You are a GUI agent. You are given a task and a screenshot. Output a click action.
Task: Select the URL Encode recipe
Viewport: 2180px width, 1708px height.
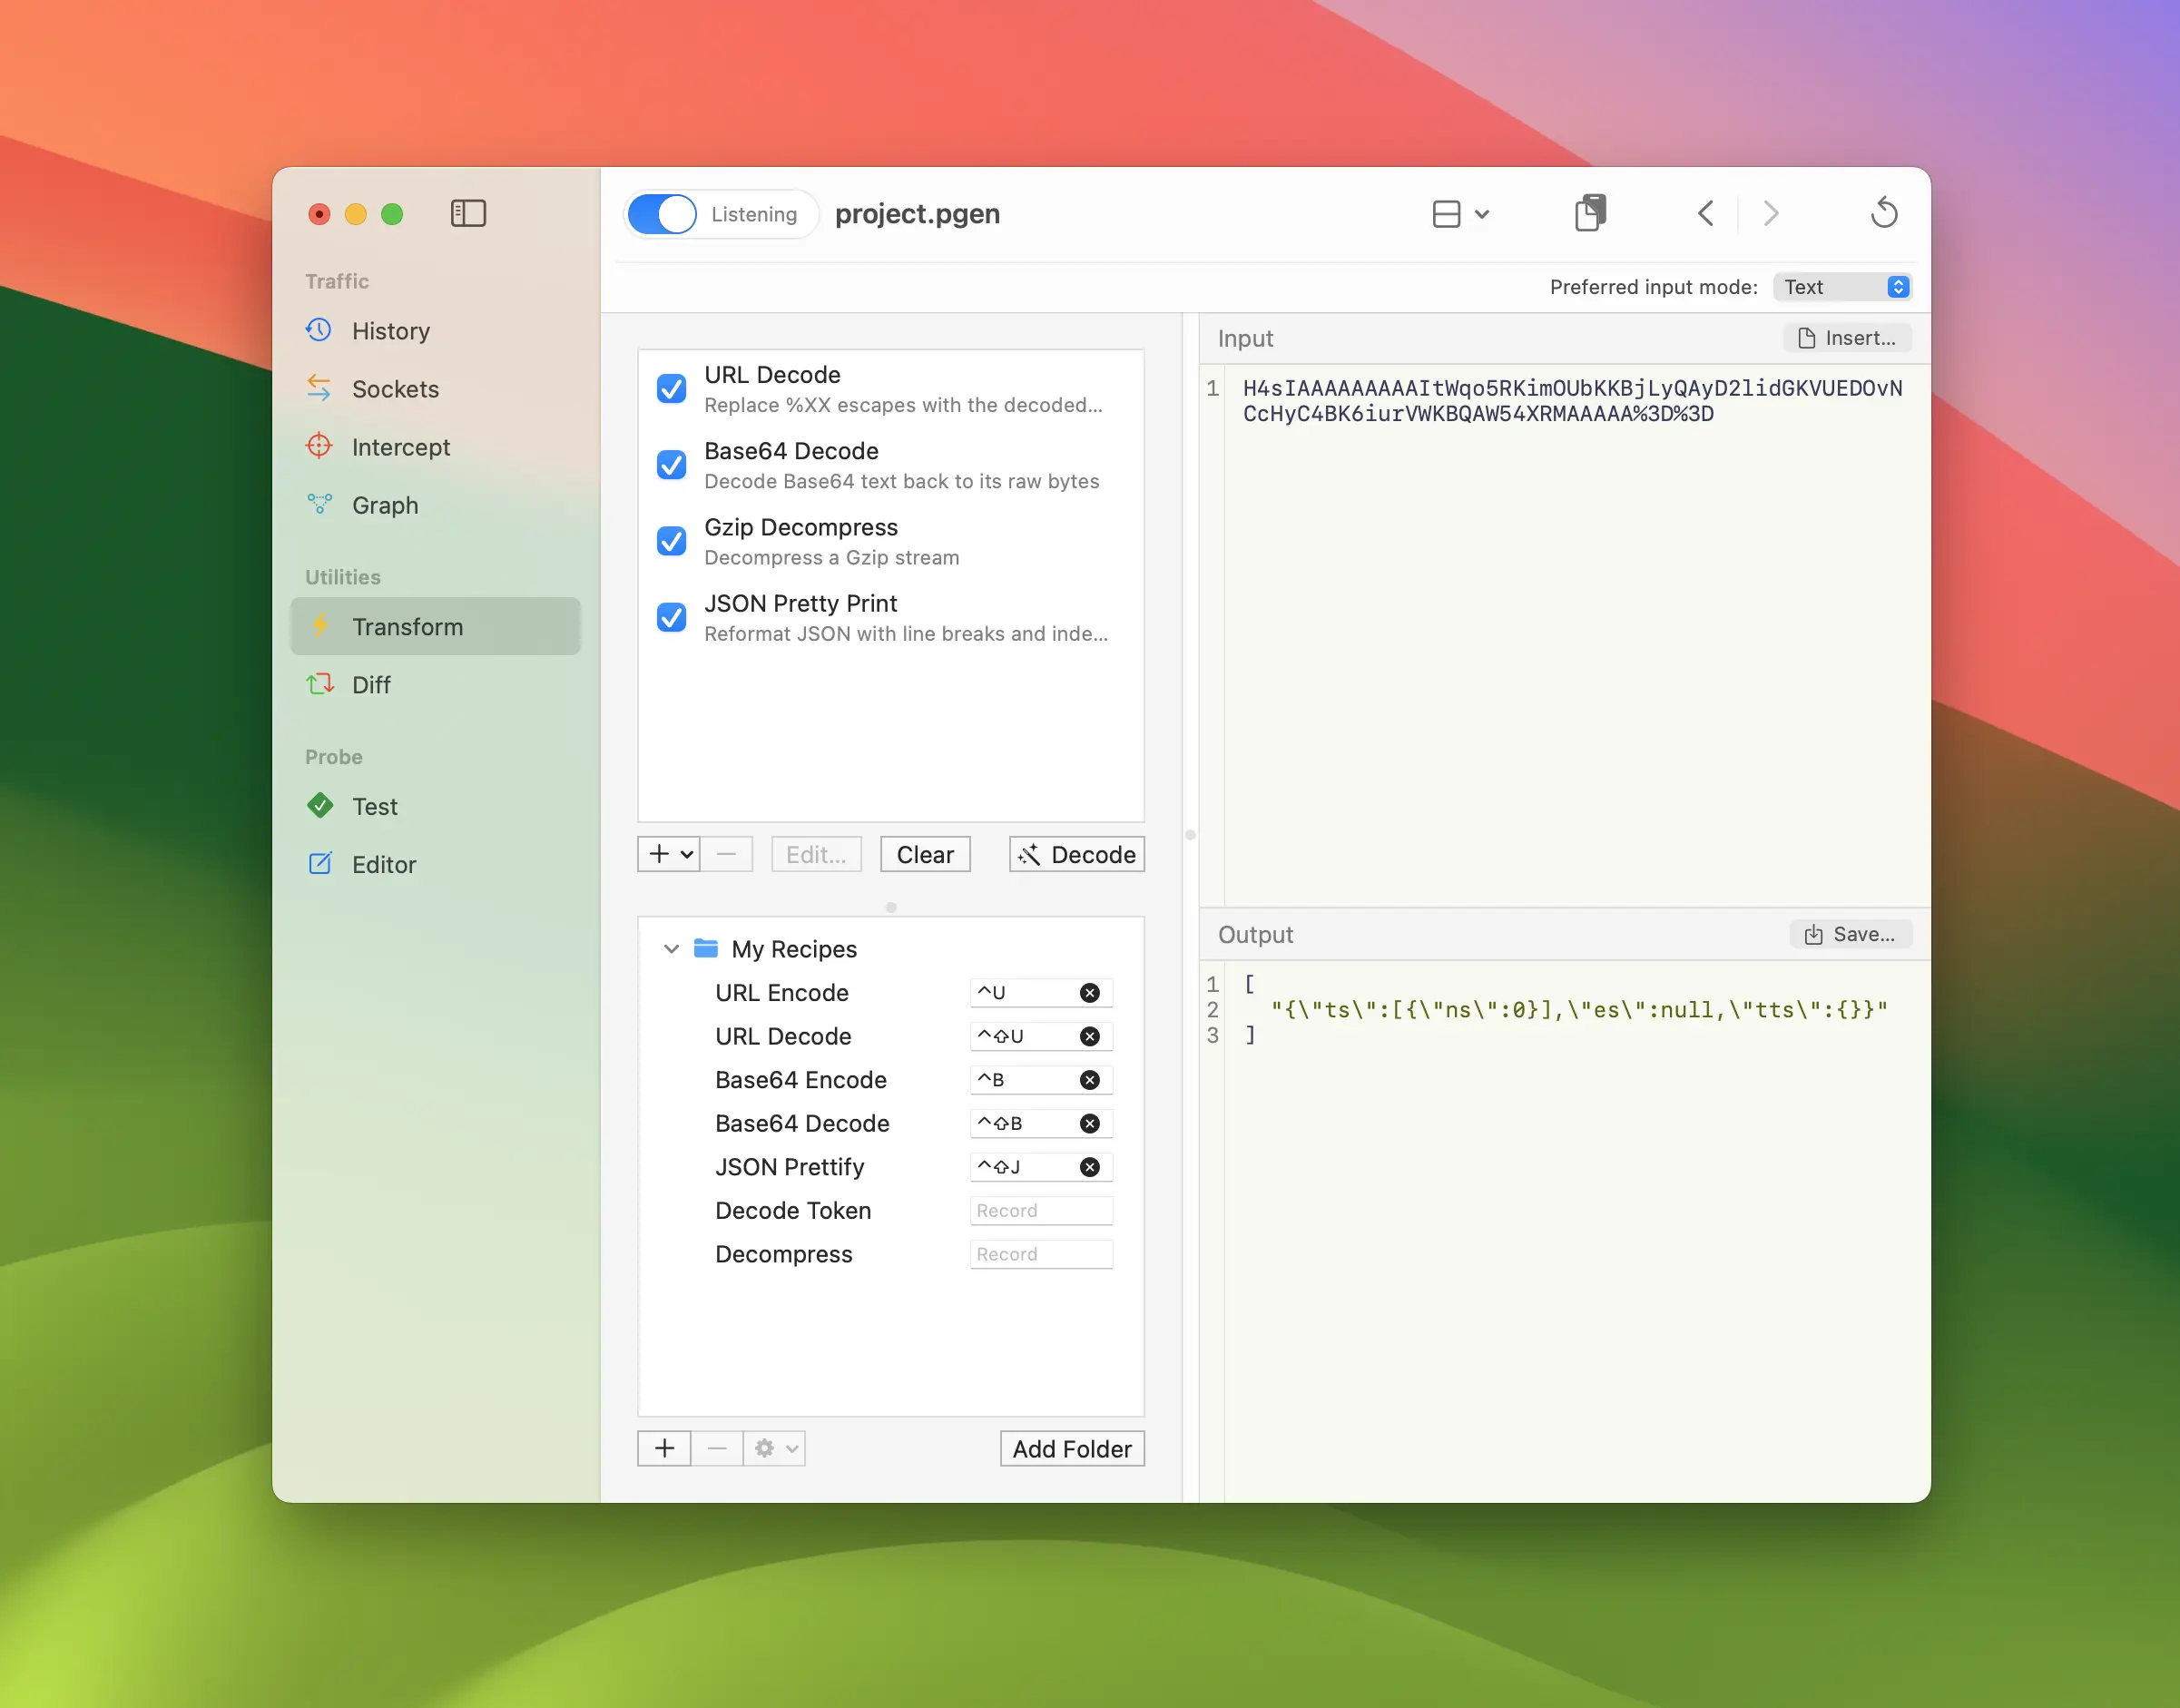point(782,993)
